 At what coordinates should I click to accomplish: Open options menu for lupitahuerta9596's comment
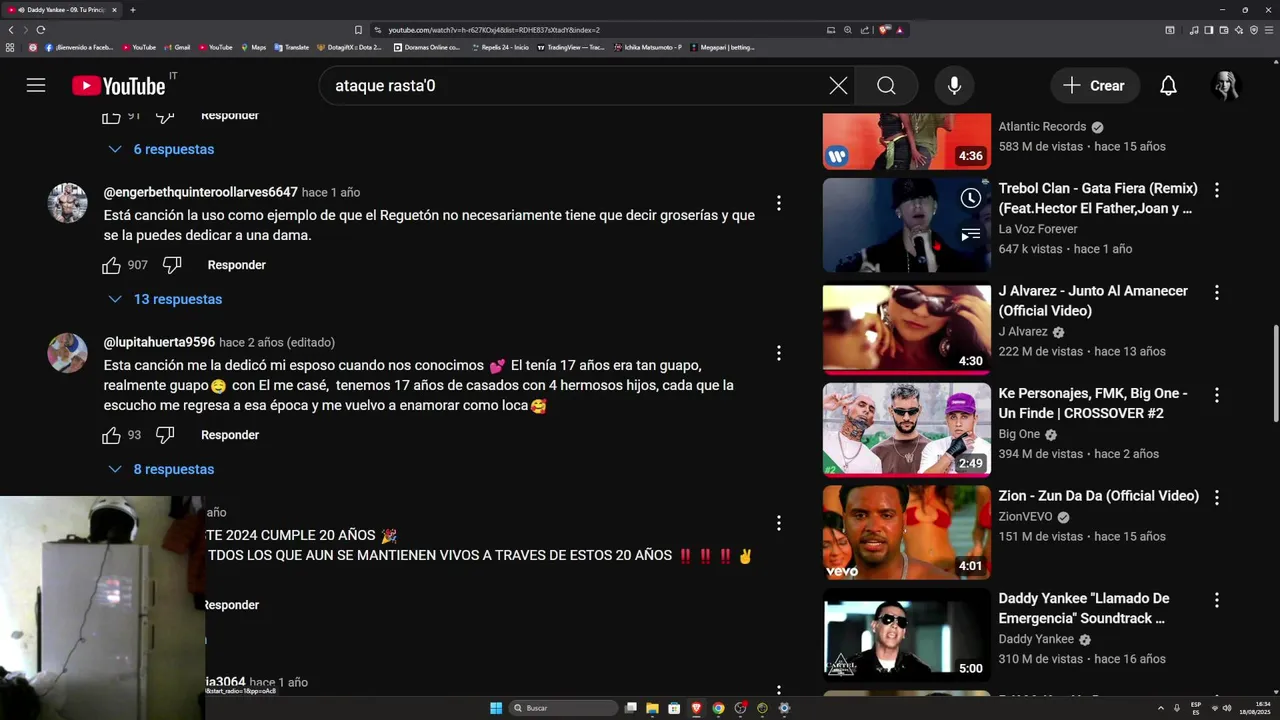[779, 353]
